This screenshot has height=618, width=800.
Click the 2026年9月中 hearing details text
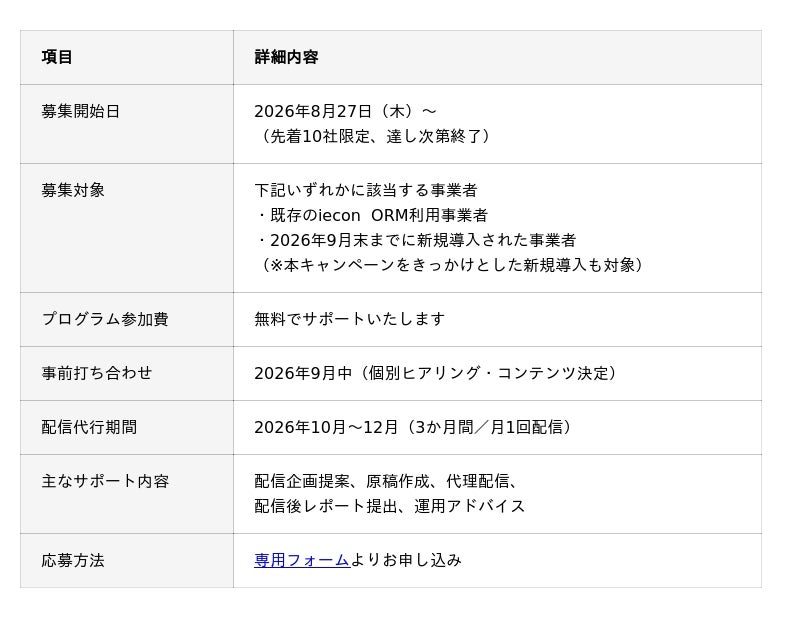(438, 373)
